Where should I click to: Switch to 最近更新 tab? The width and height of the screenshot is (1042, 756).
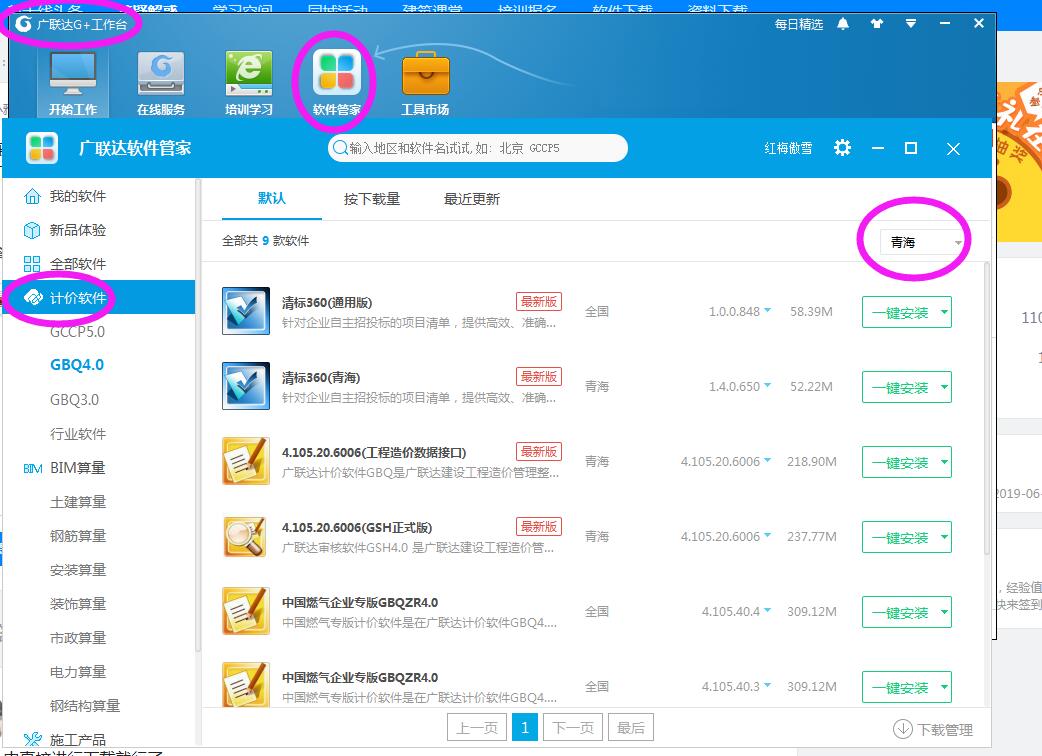click(472, 199)
